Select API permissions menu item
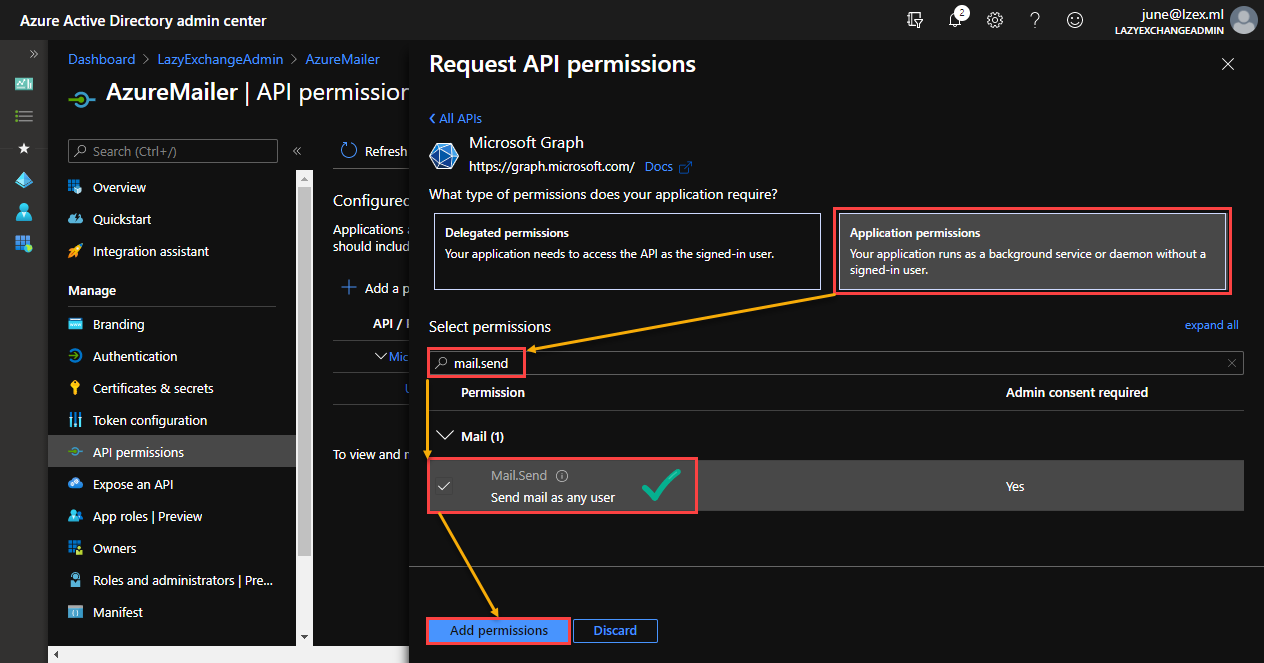1264x663 pixels. [172, 452]
